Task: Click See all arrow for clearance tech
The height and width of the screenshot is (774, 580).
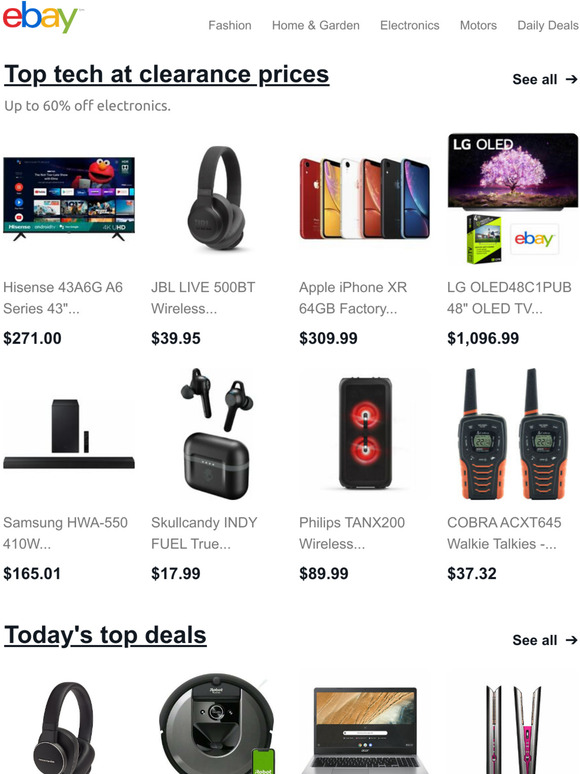Action: click(545, 79)
